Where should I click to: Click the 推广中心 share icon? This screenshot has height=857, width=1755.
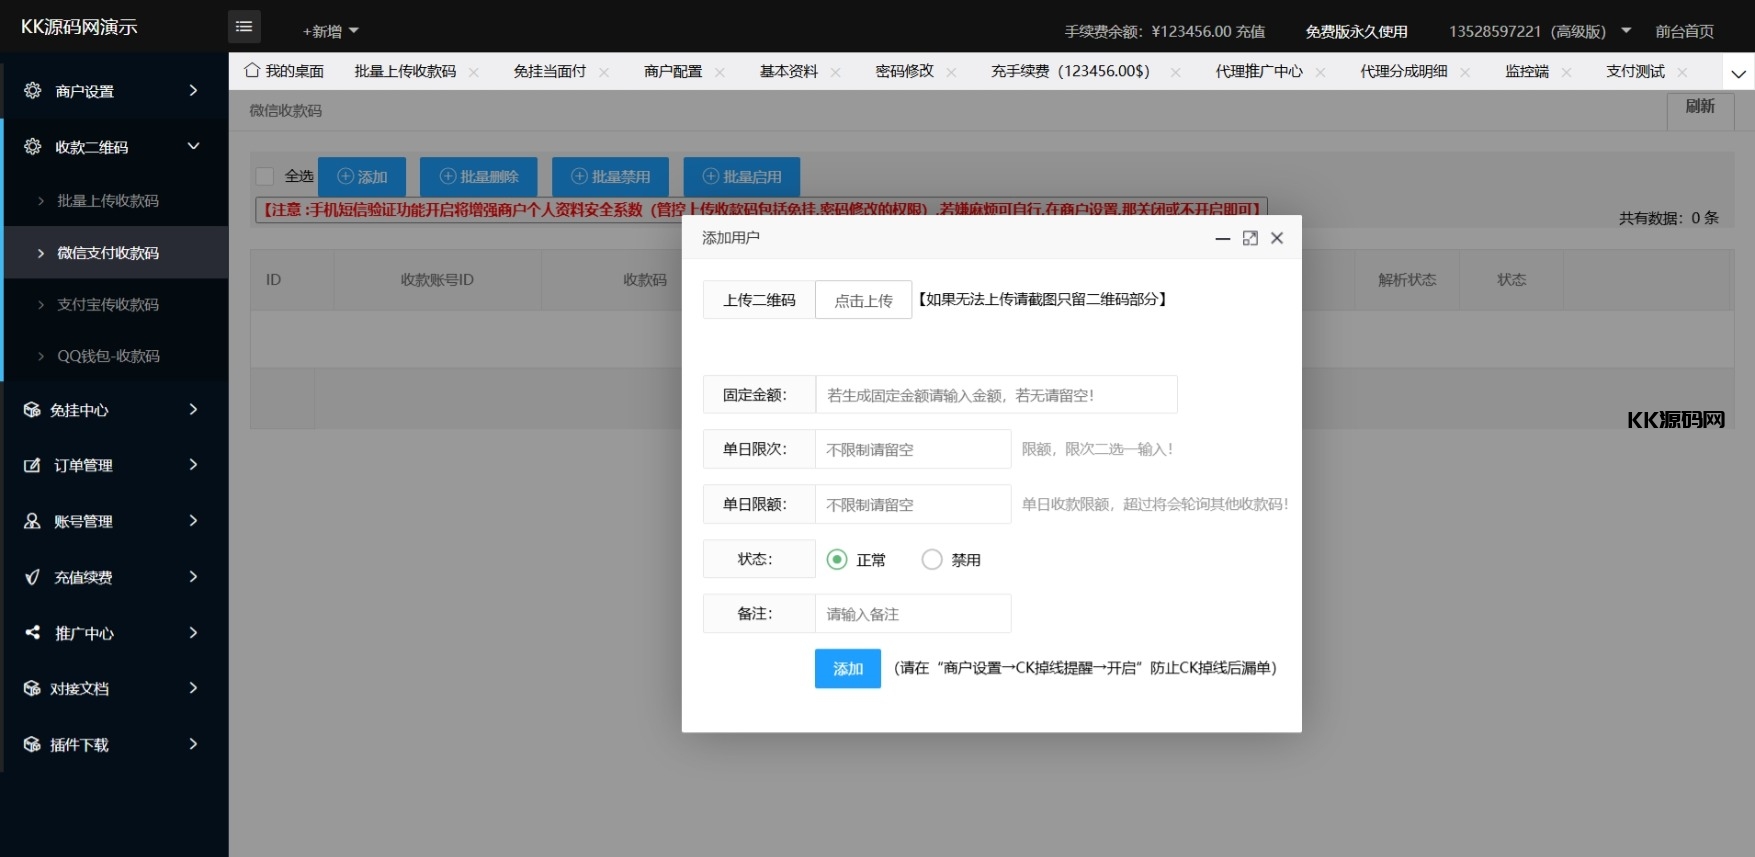(x=32, y=632)
